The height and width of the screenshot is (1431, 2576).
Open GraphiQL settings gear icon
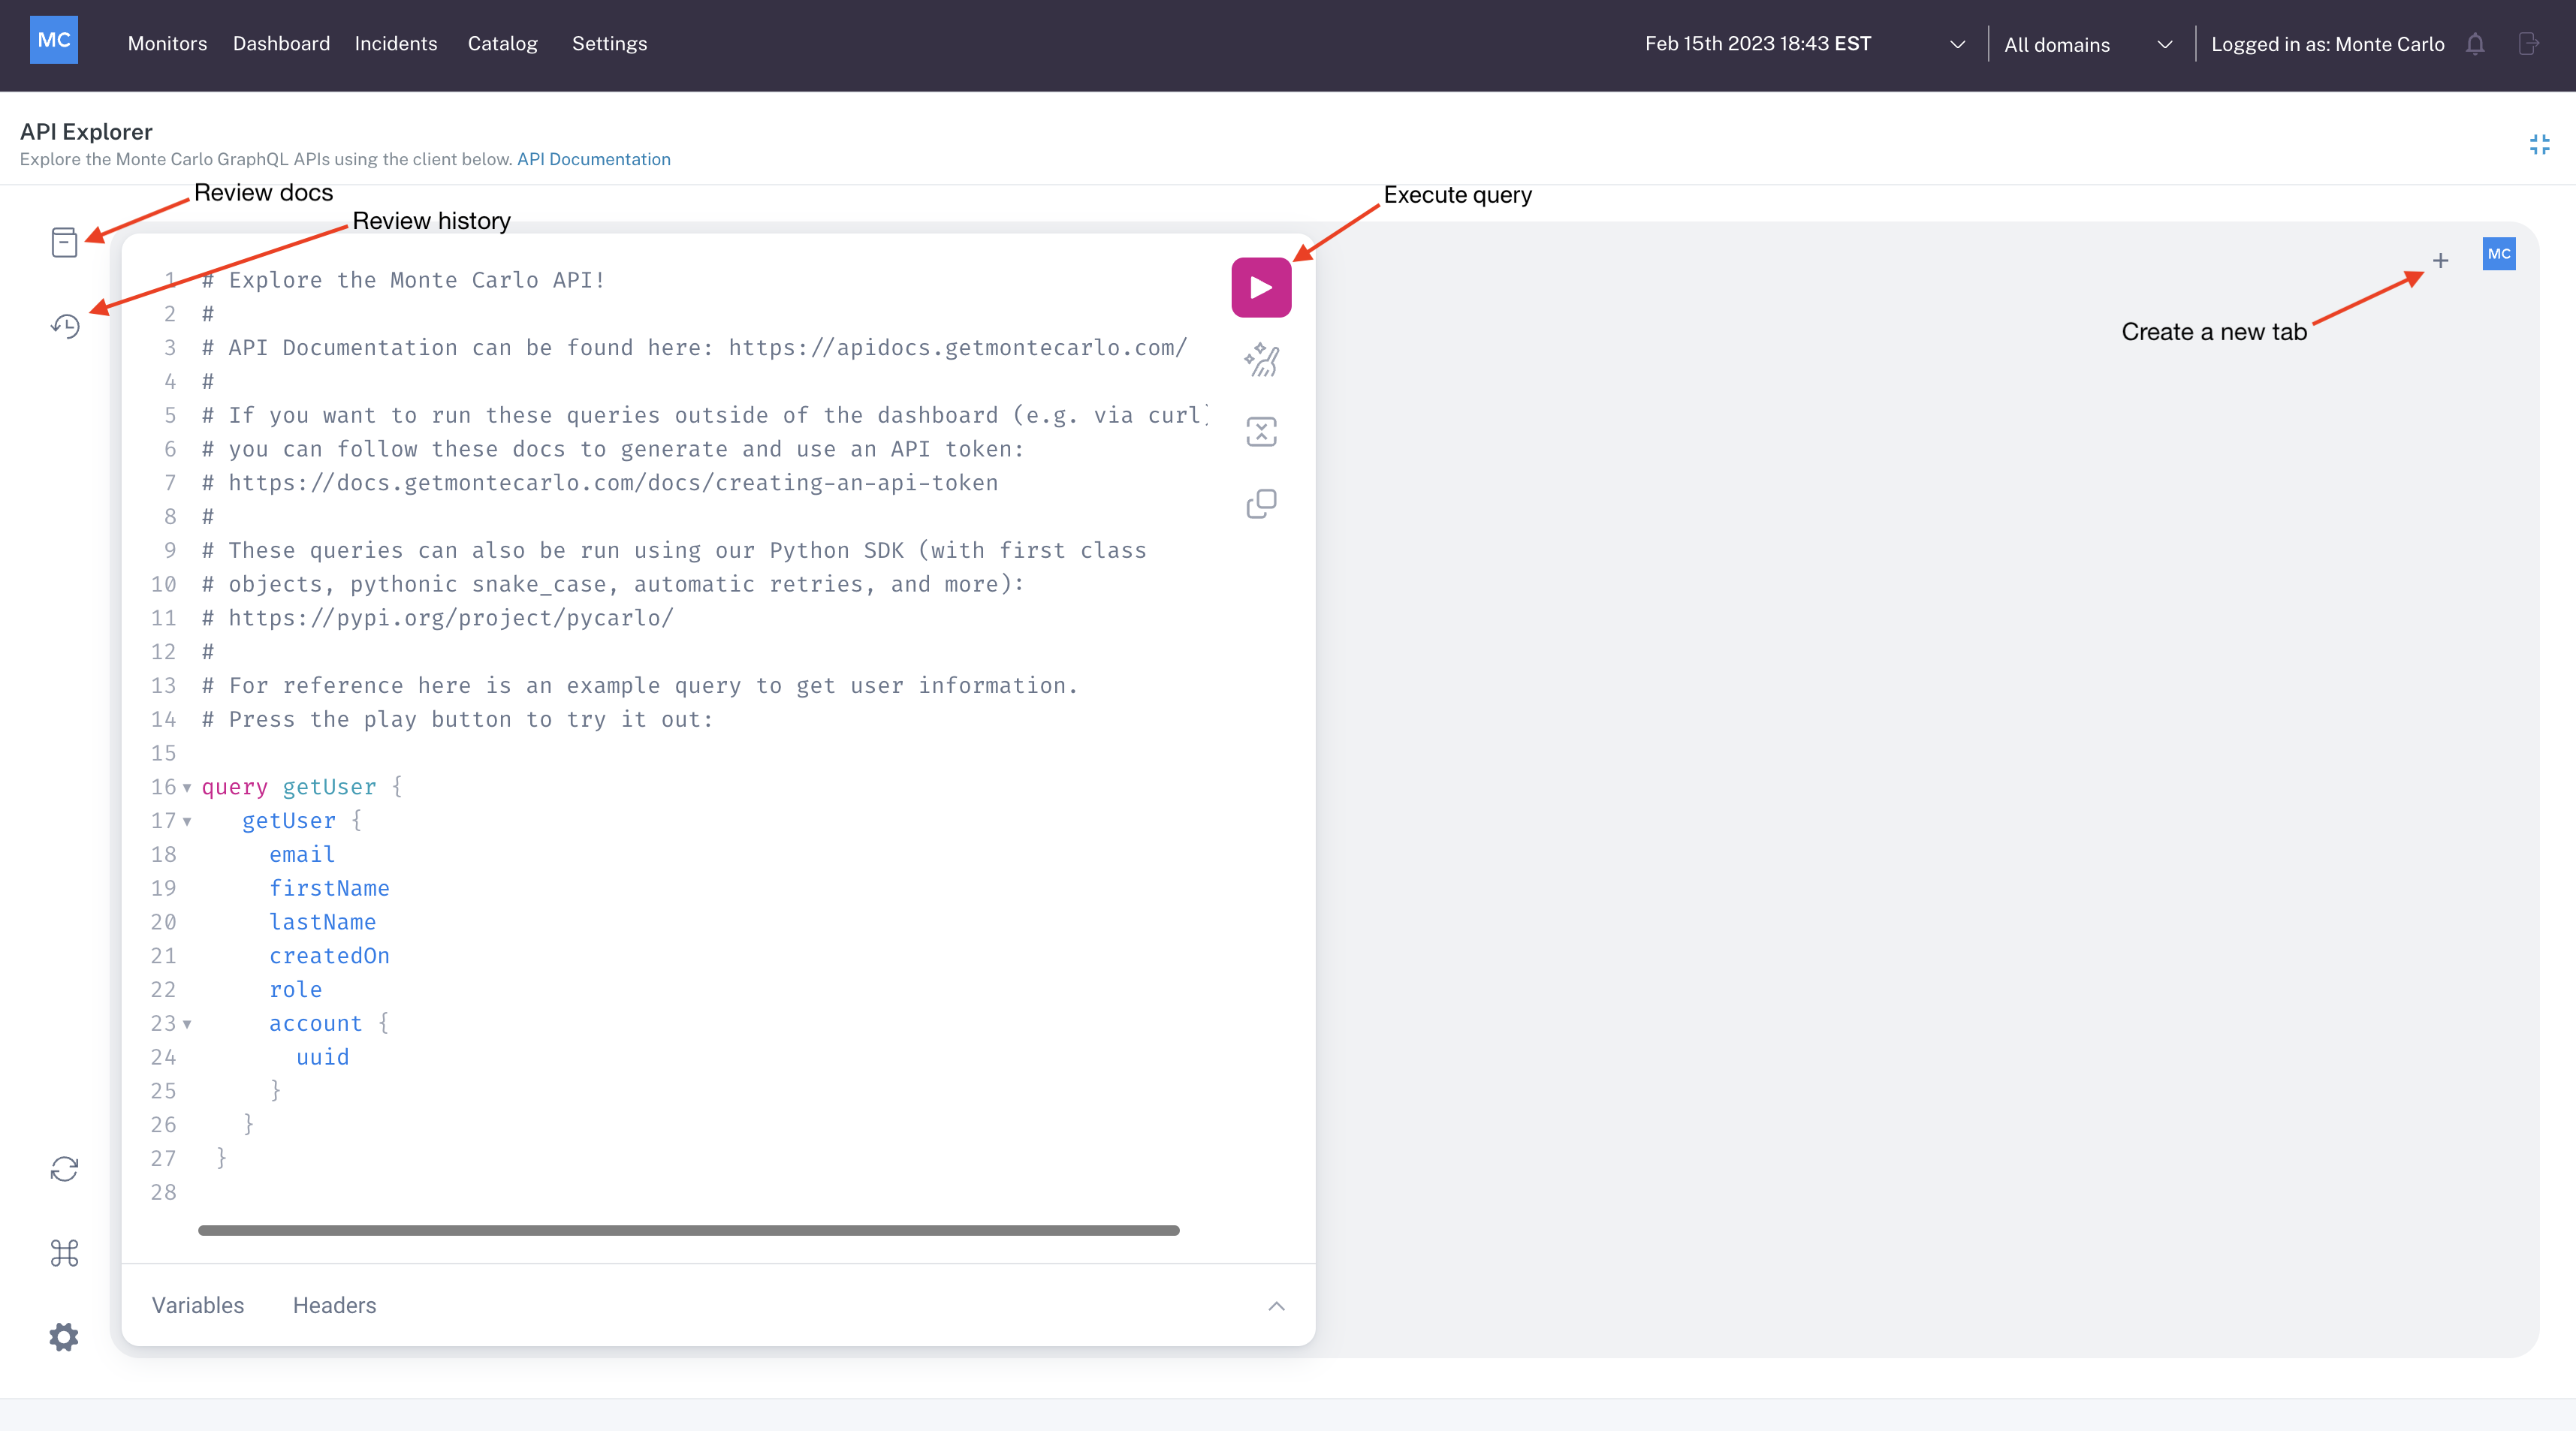click(64, 1337)
